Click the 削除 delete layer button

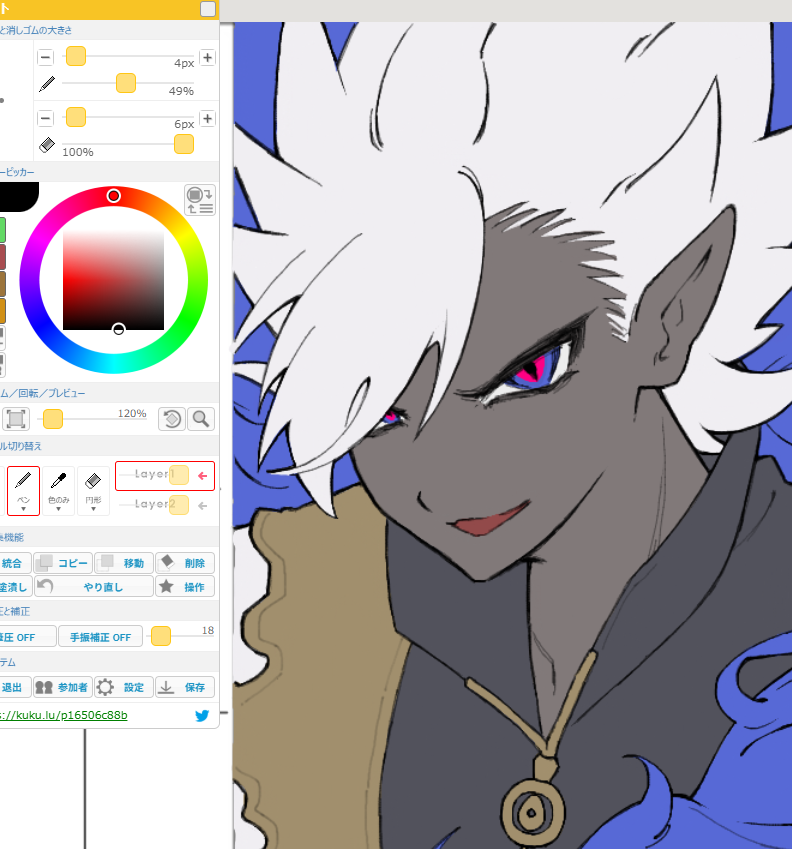coord(185,563)
